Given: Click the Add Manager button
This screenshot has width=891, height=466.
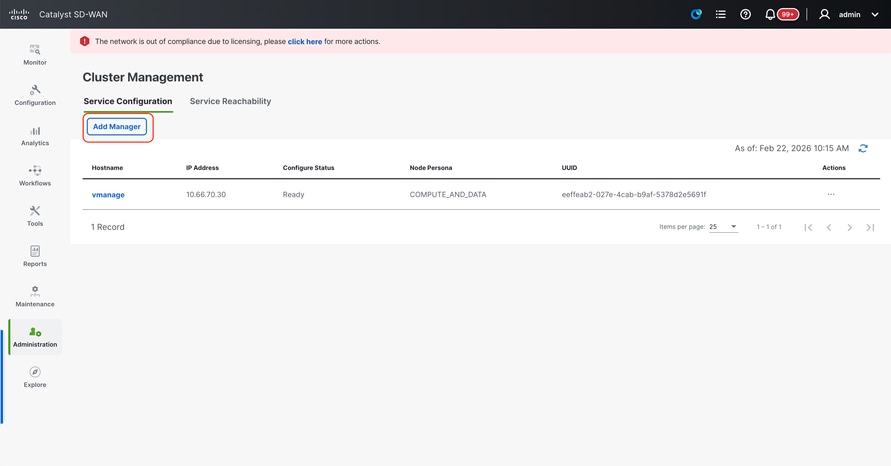Looking at the screenshot, I should 117,127.
